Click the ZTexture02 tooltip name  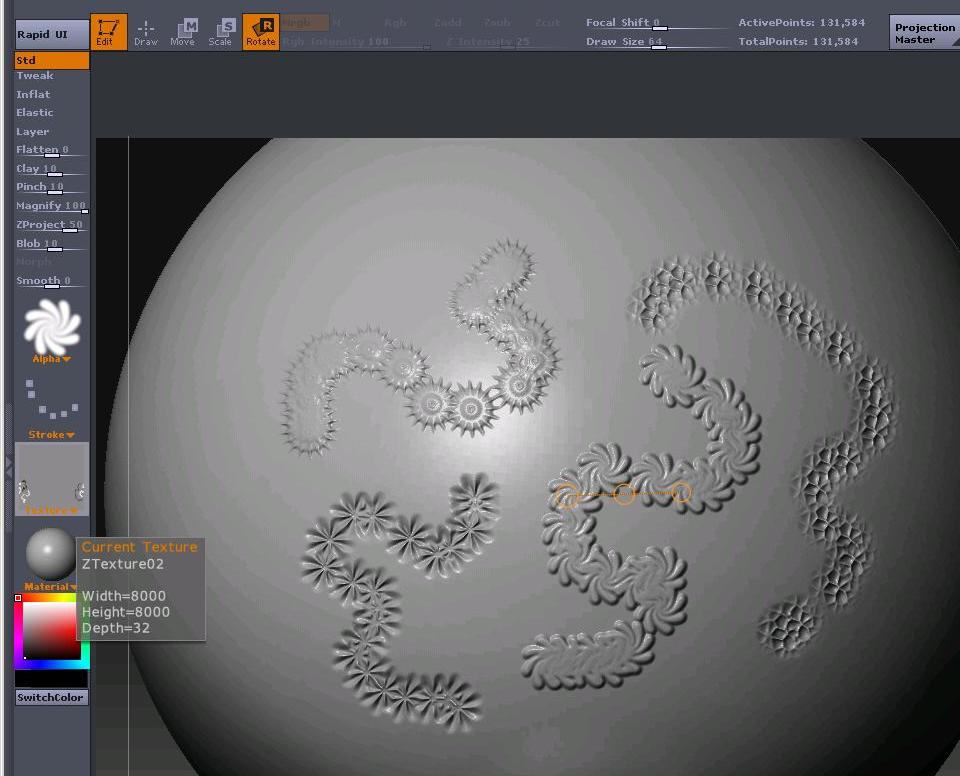[122, 564]
